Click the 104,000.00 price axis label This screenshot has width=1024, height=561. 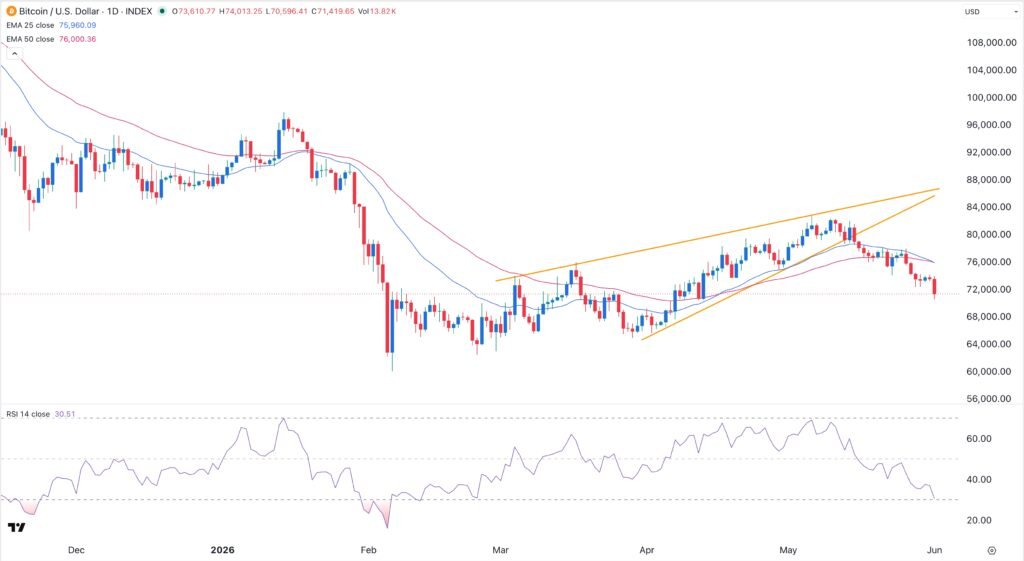(991, 70)
